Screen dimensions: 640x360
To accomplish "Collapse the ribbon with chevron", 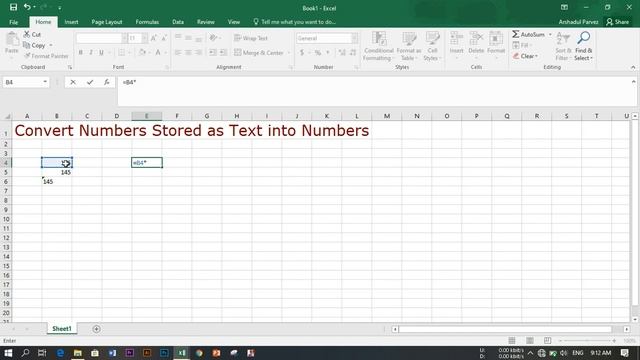I will click(633, 67).
